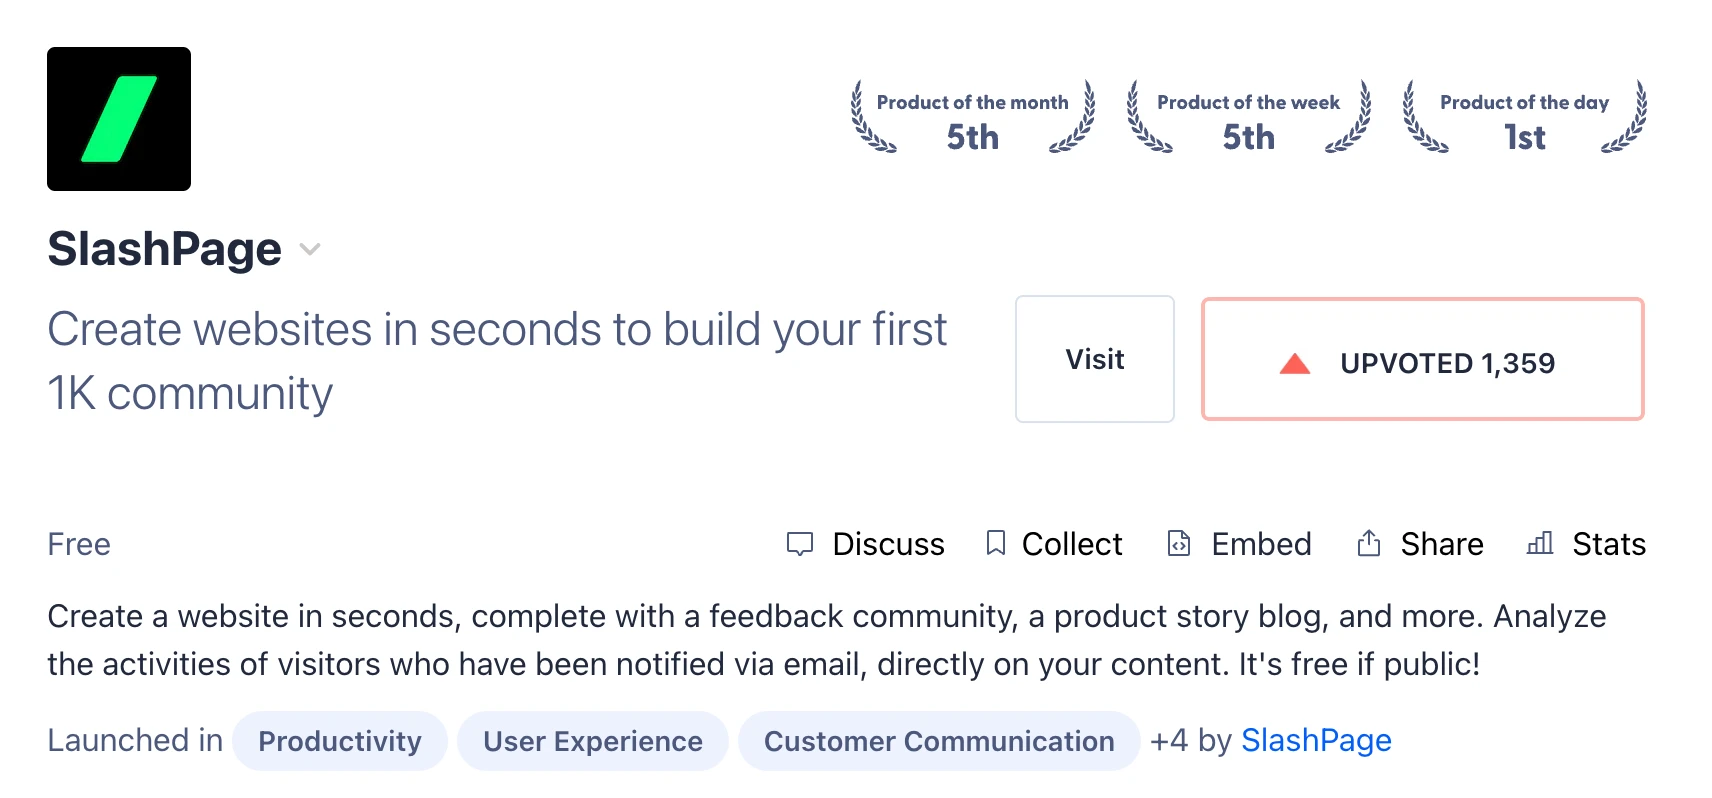This screenshot has height=798, width=1712.
Task: Click the Stats bar chart icon
Action: pyautogui.click(x=1540, y=543)
